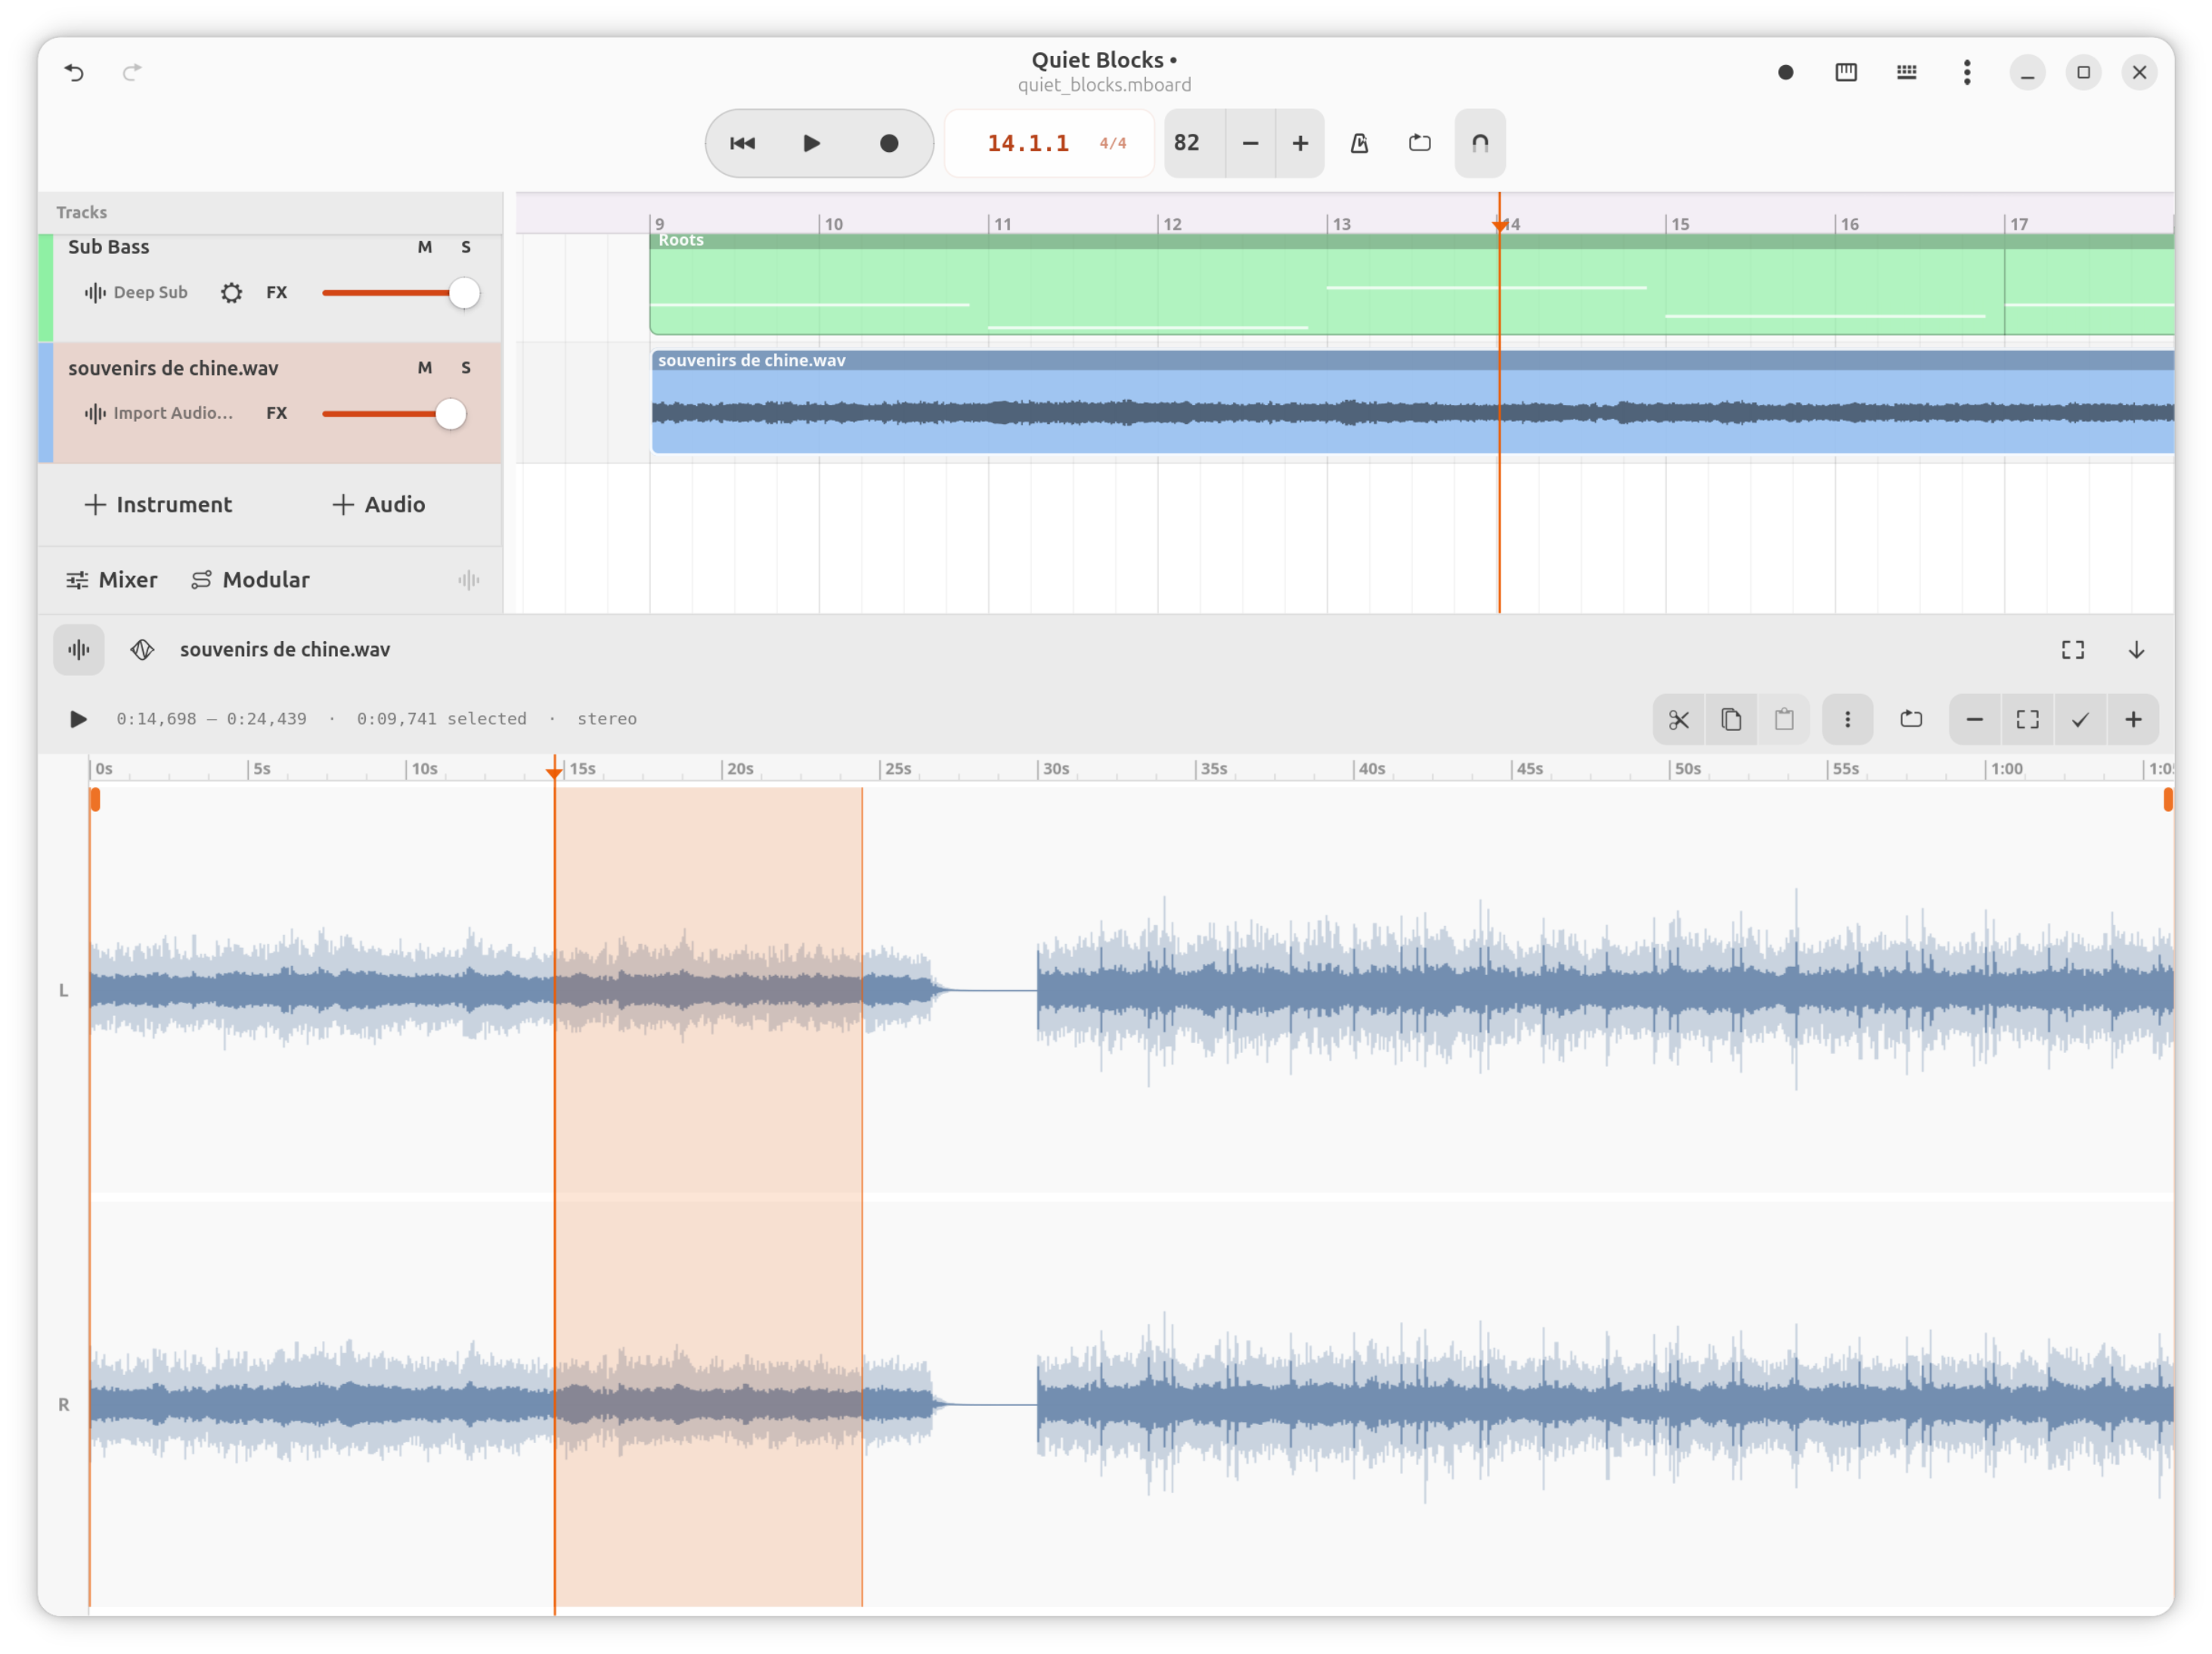Click the left channel L label

[63, 991]
